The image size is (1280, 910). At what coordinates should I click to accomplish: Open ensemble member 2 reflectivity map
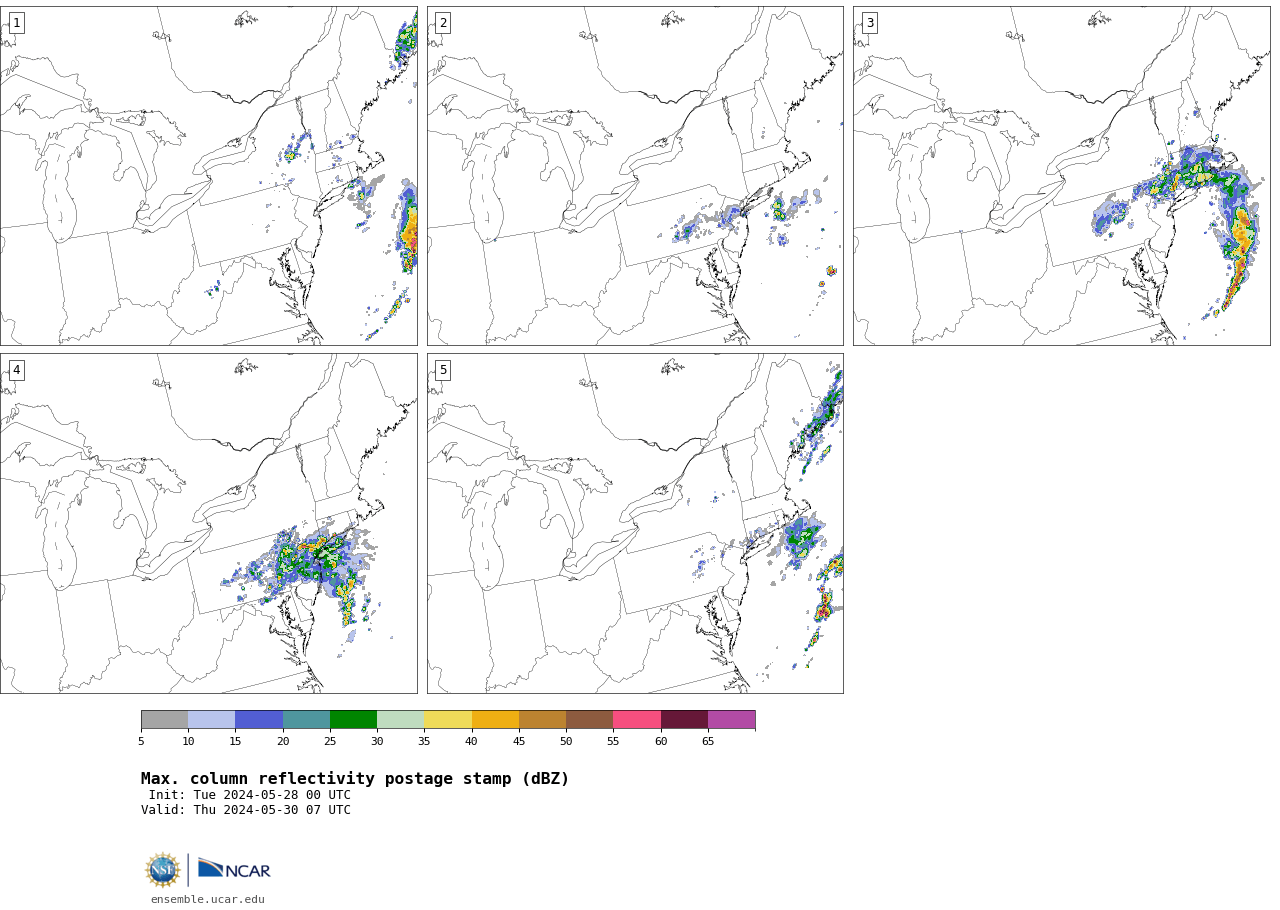pyautogui.click(x=635, y=176)
